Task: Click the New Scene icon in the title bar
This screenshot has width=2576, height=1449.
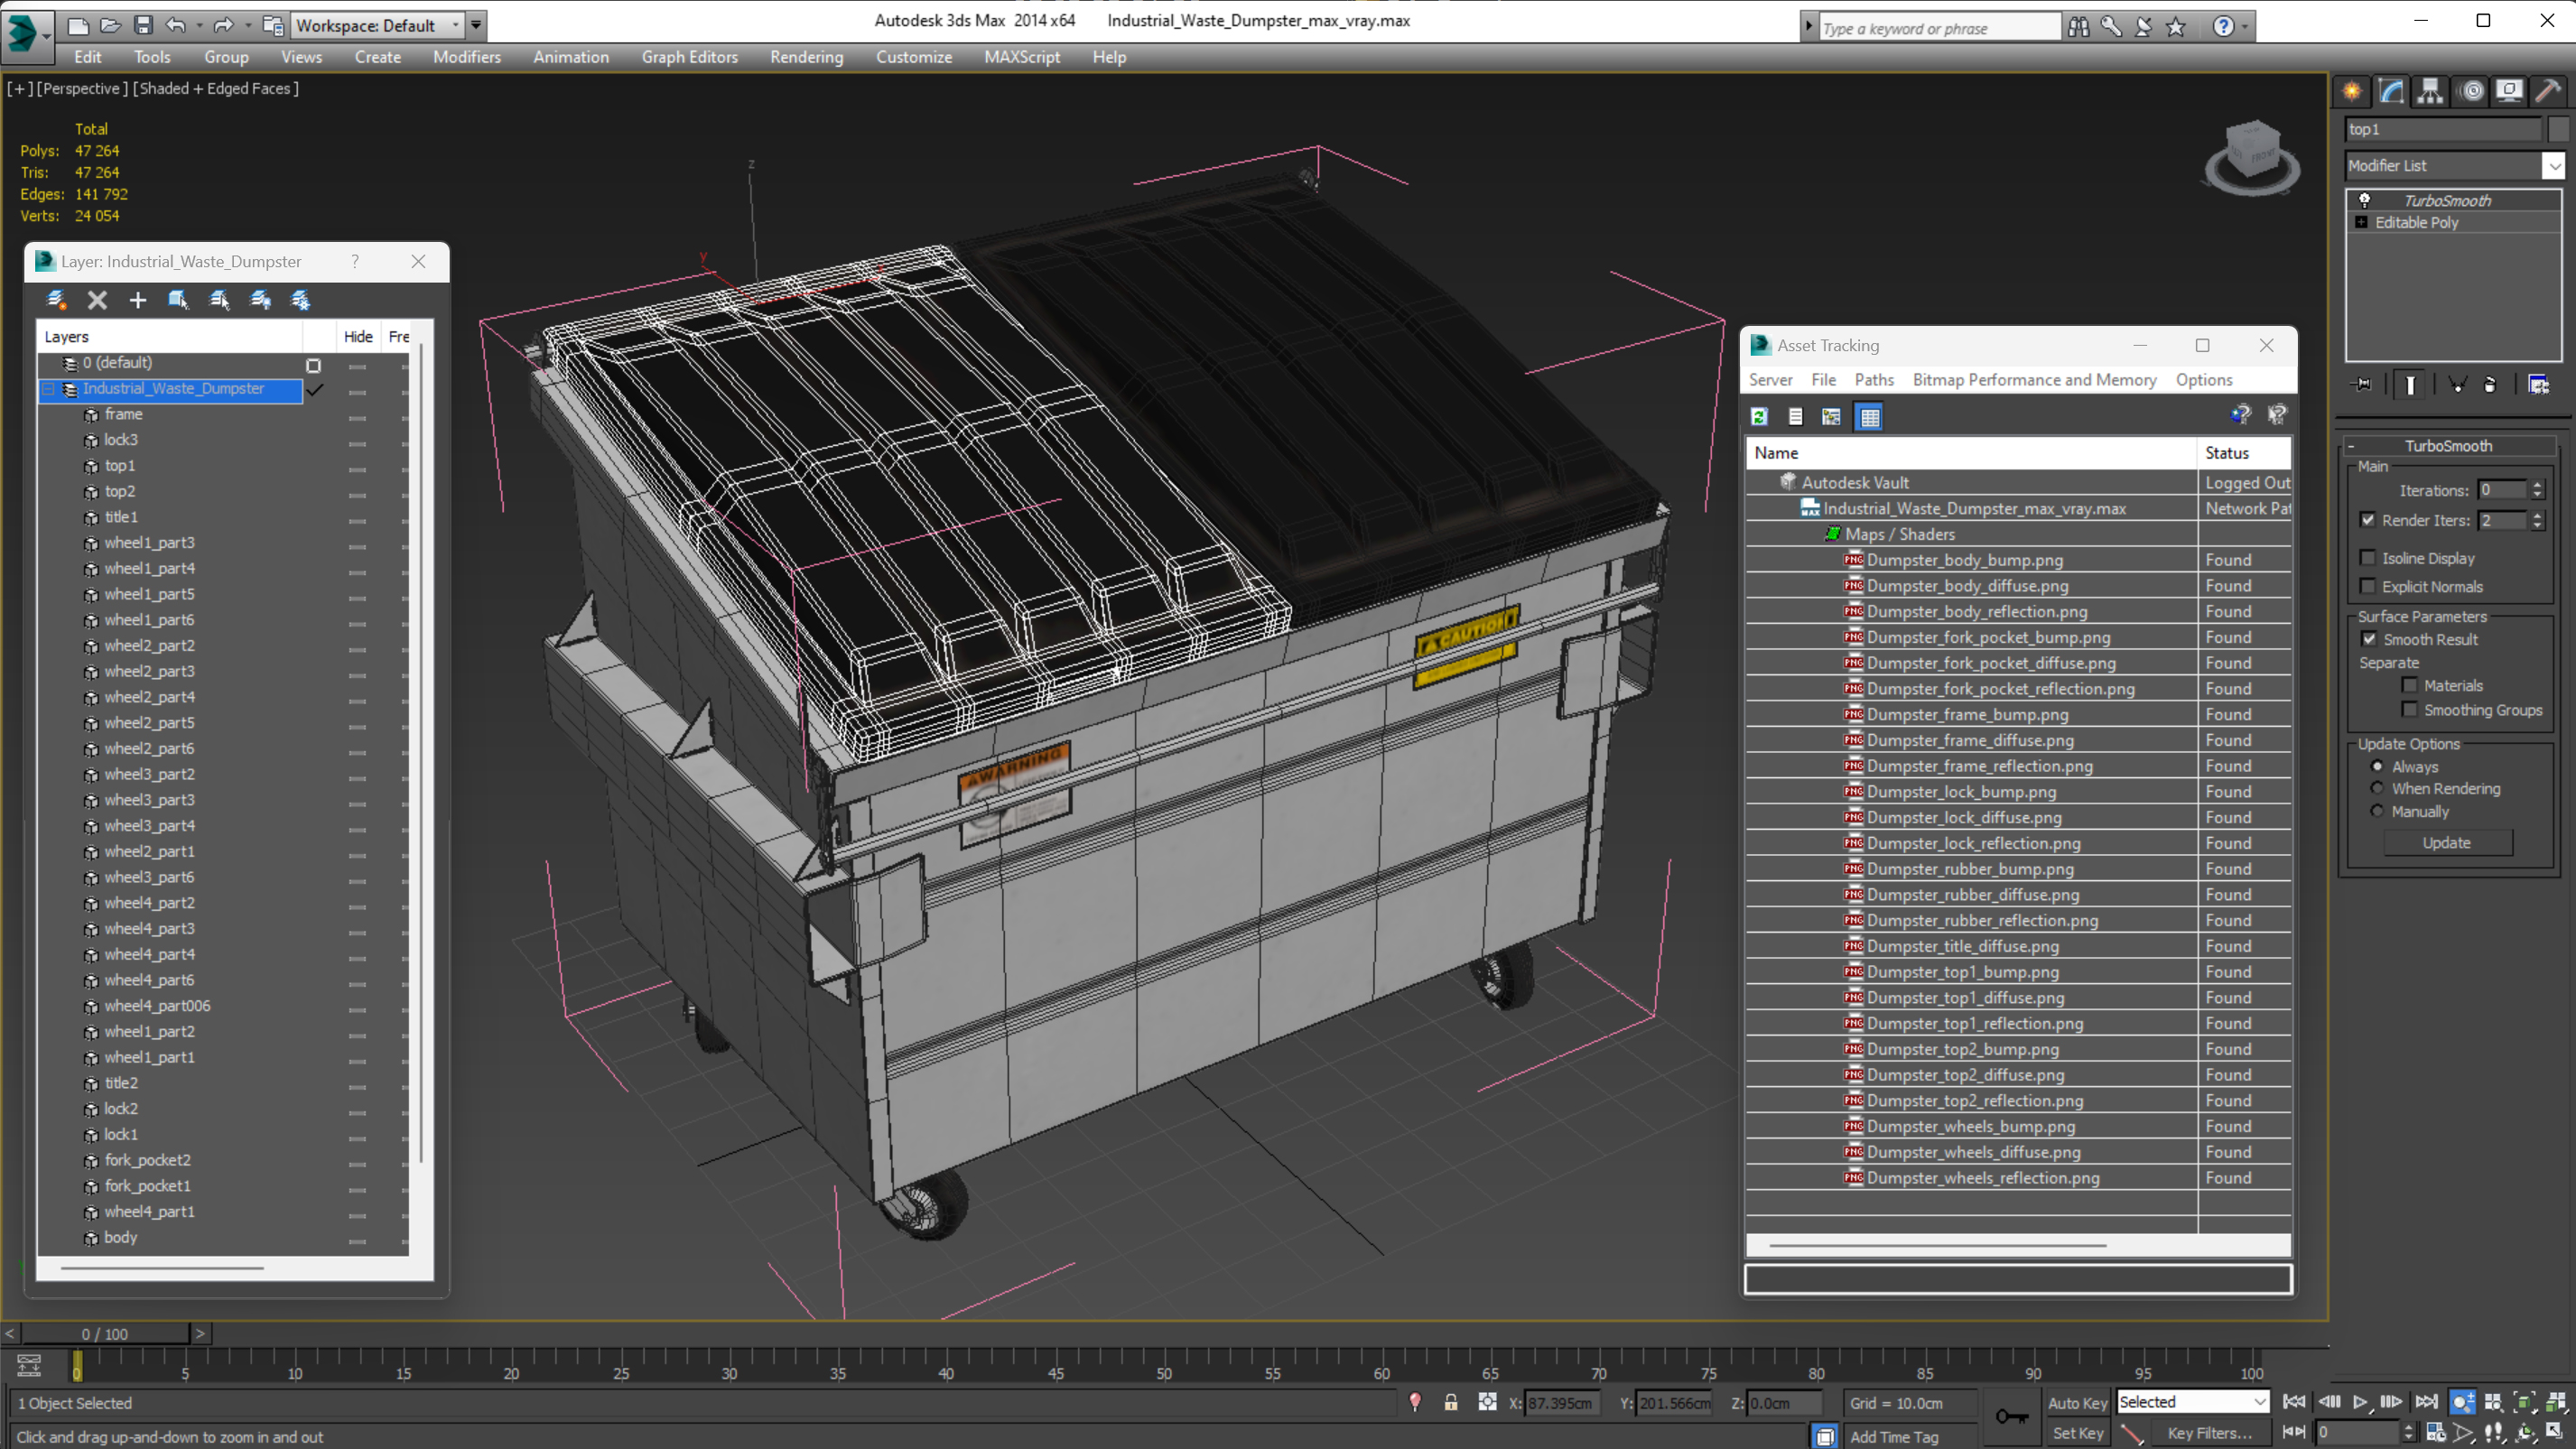Action: tap(77, 25)
